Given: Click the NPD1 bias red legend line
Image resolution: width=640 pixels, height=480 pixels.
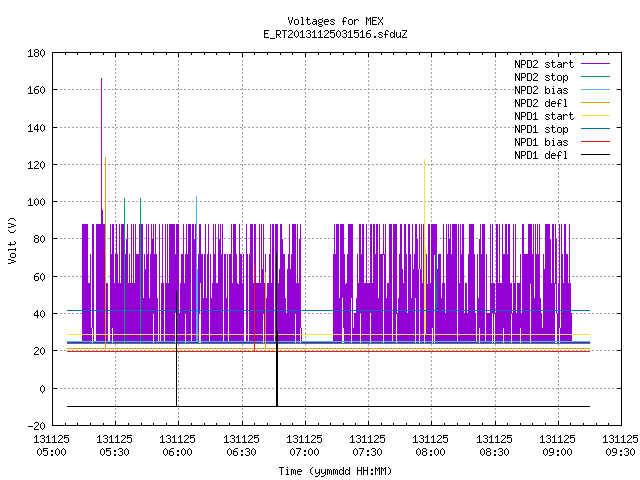Looking at the screenshot, I should [x=595, y=142].
